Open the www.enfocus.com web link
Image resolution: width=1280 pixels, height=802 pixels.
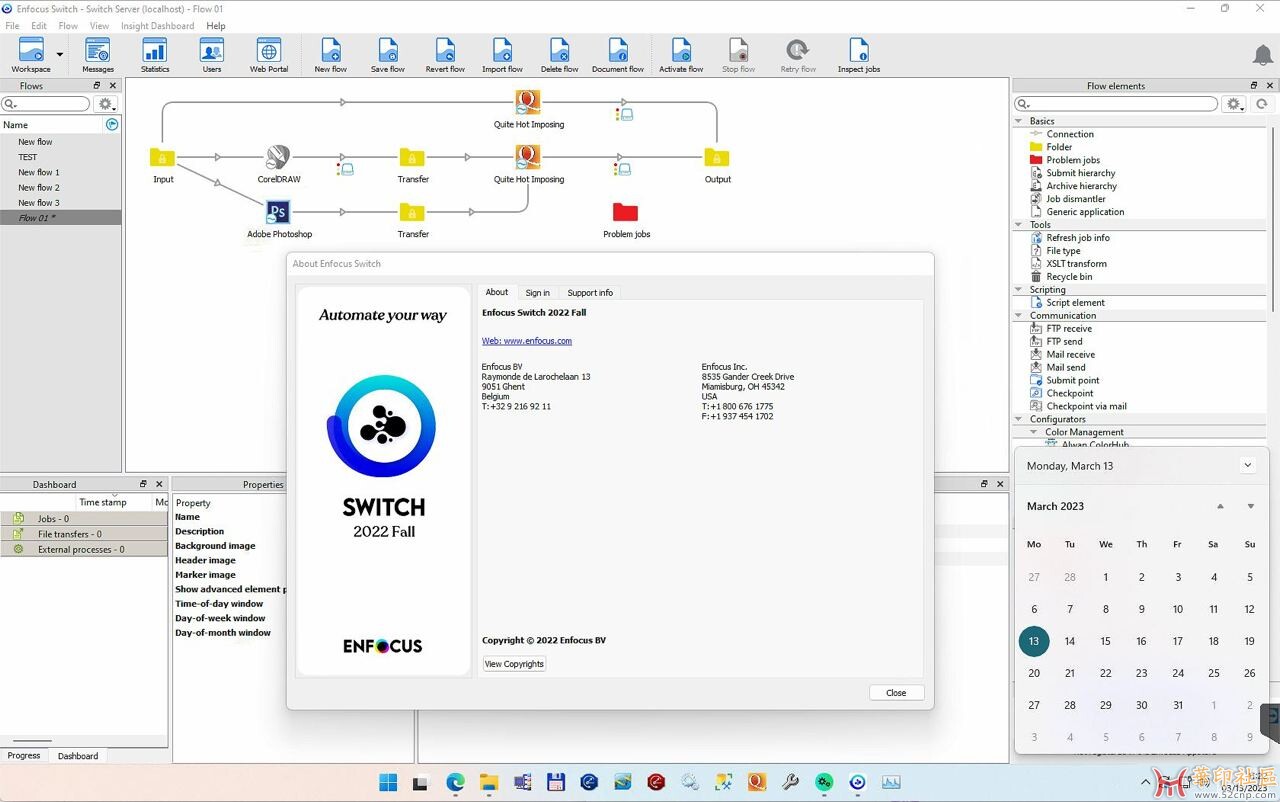point(527,341)
